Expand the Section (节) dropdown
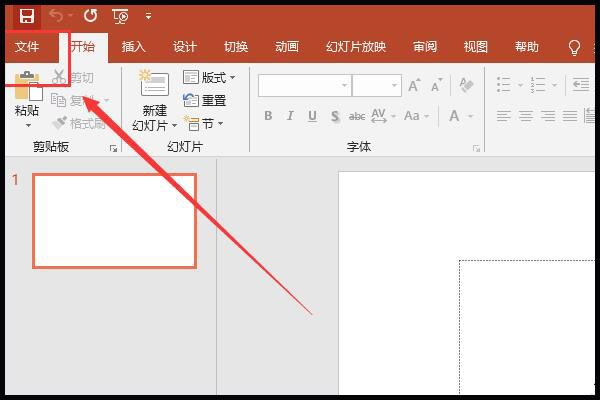This screenshot has width=600, height=400. 205,124
